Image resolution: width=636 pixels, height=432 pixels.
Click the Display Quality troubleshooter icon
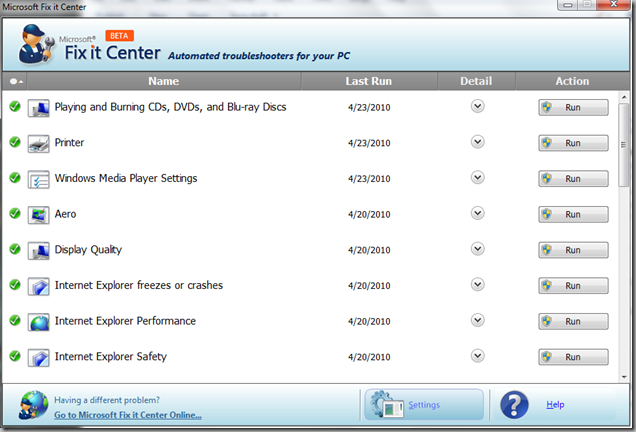(x=39, y=251)
